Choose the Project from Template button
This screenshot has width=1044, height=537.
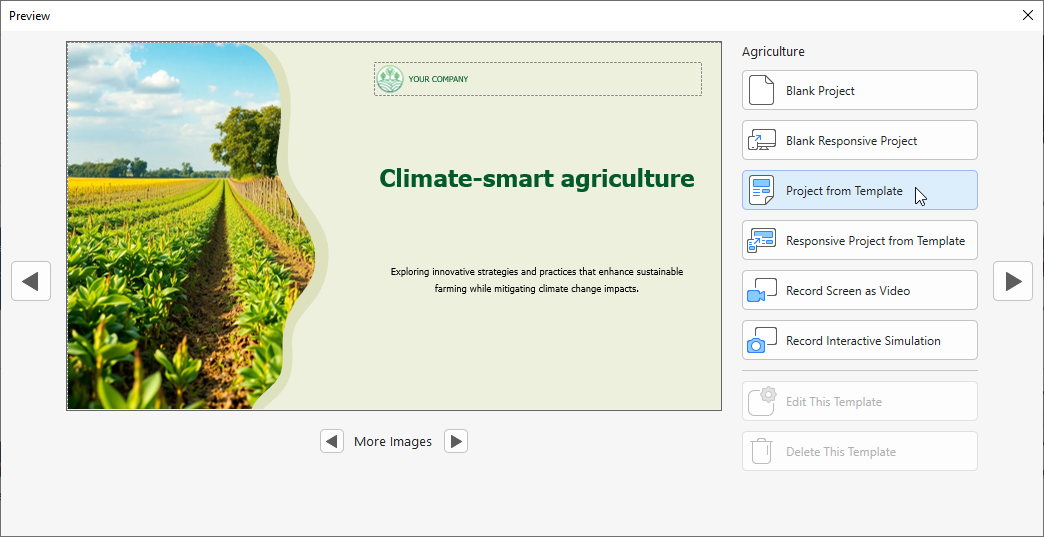859,190
